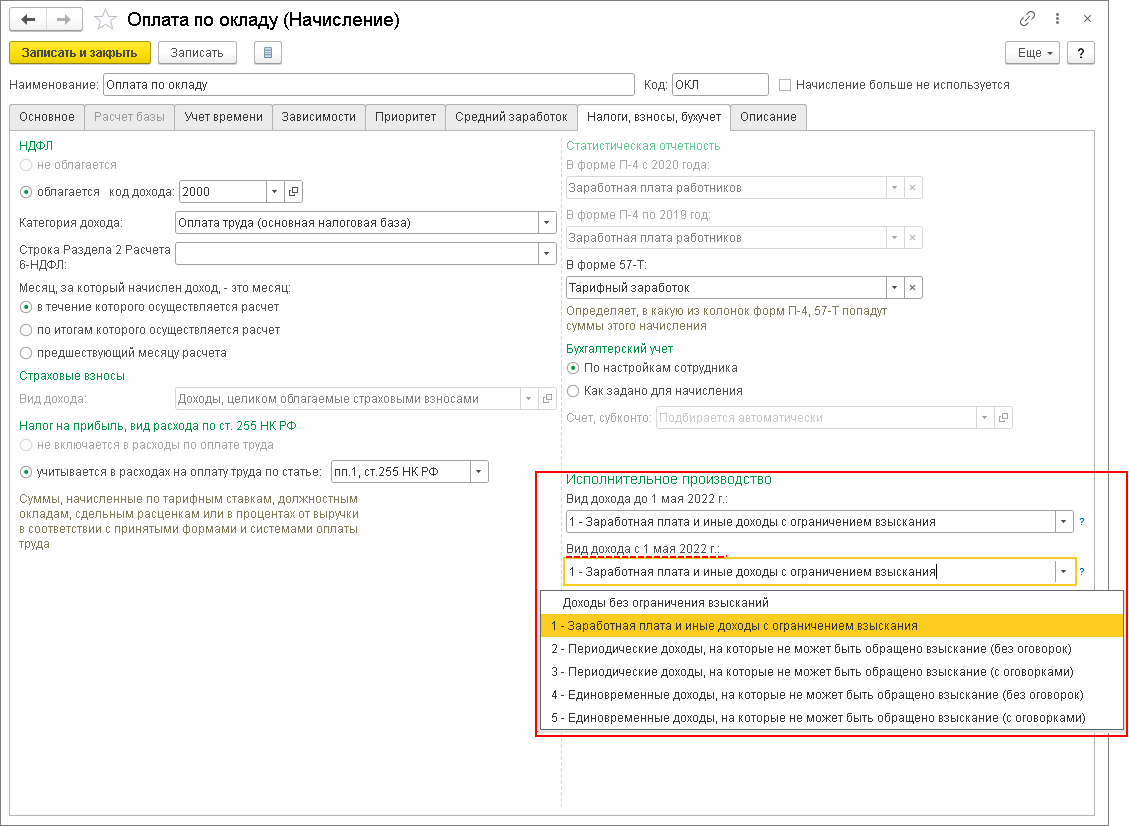The height and width of the screenshot is (826, 1129).
Task: Choose 'по итогам которого осуществляется расчет'
Action: point(26,330)
